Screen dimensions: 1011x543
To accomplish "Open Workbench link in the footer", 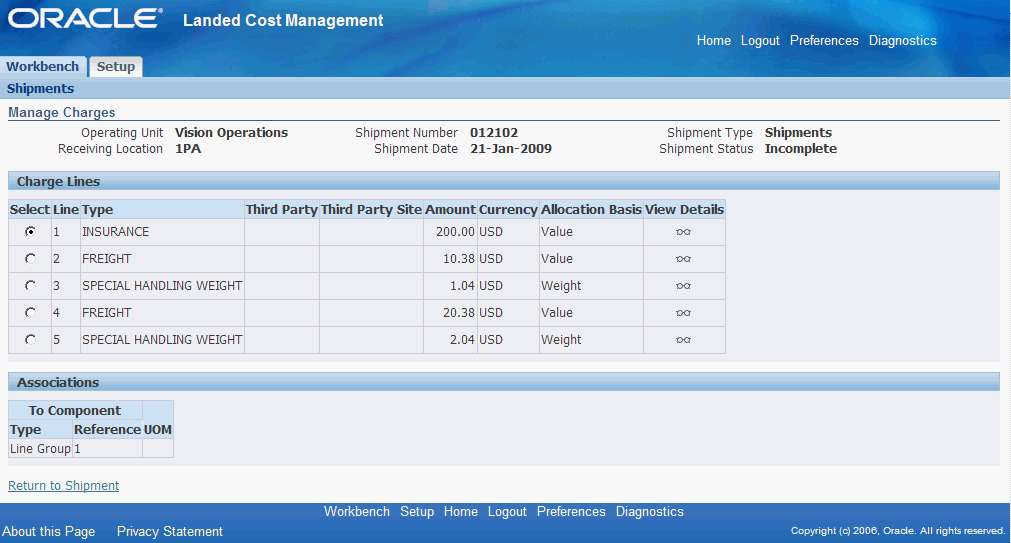I will (x=357, y=511).
